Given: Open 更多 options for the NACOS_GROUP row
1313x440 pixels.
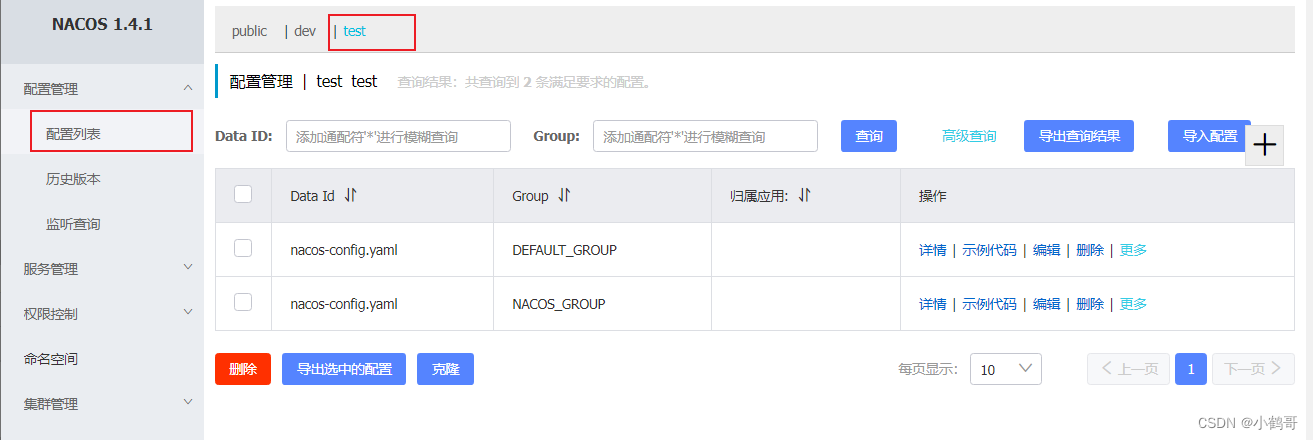Looking at the screenshot, I should [x=1133, y=304].
